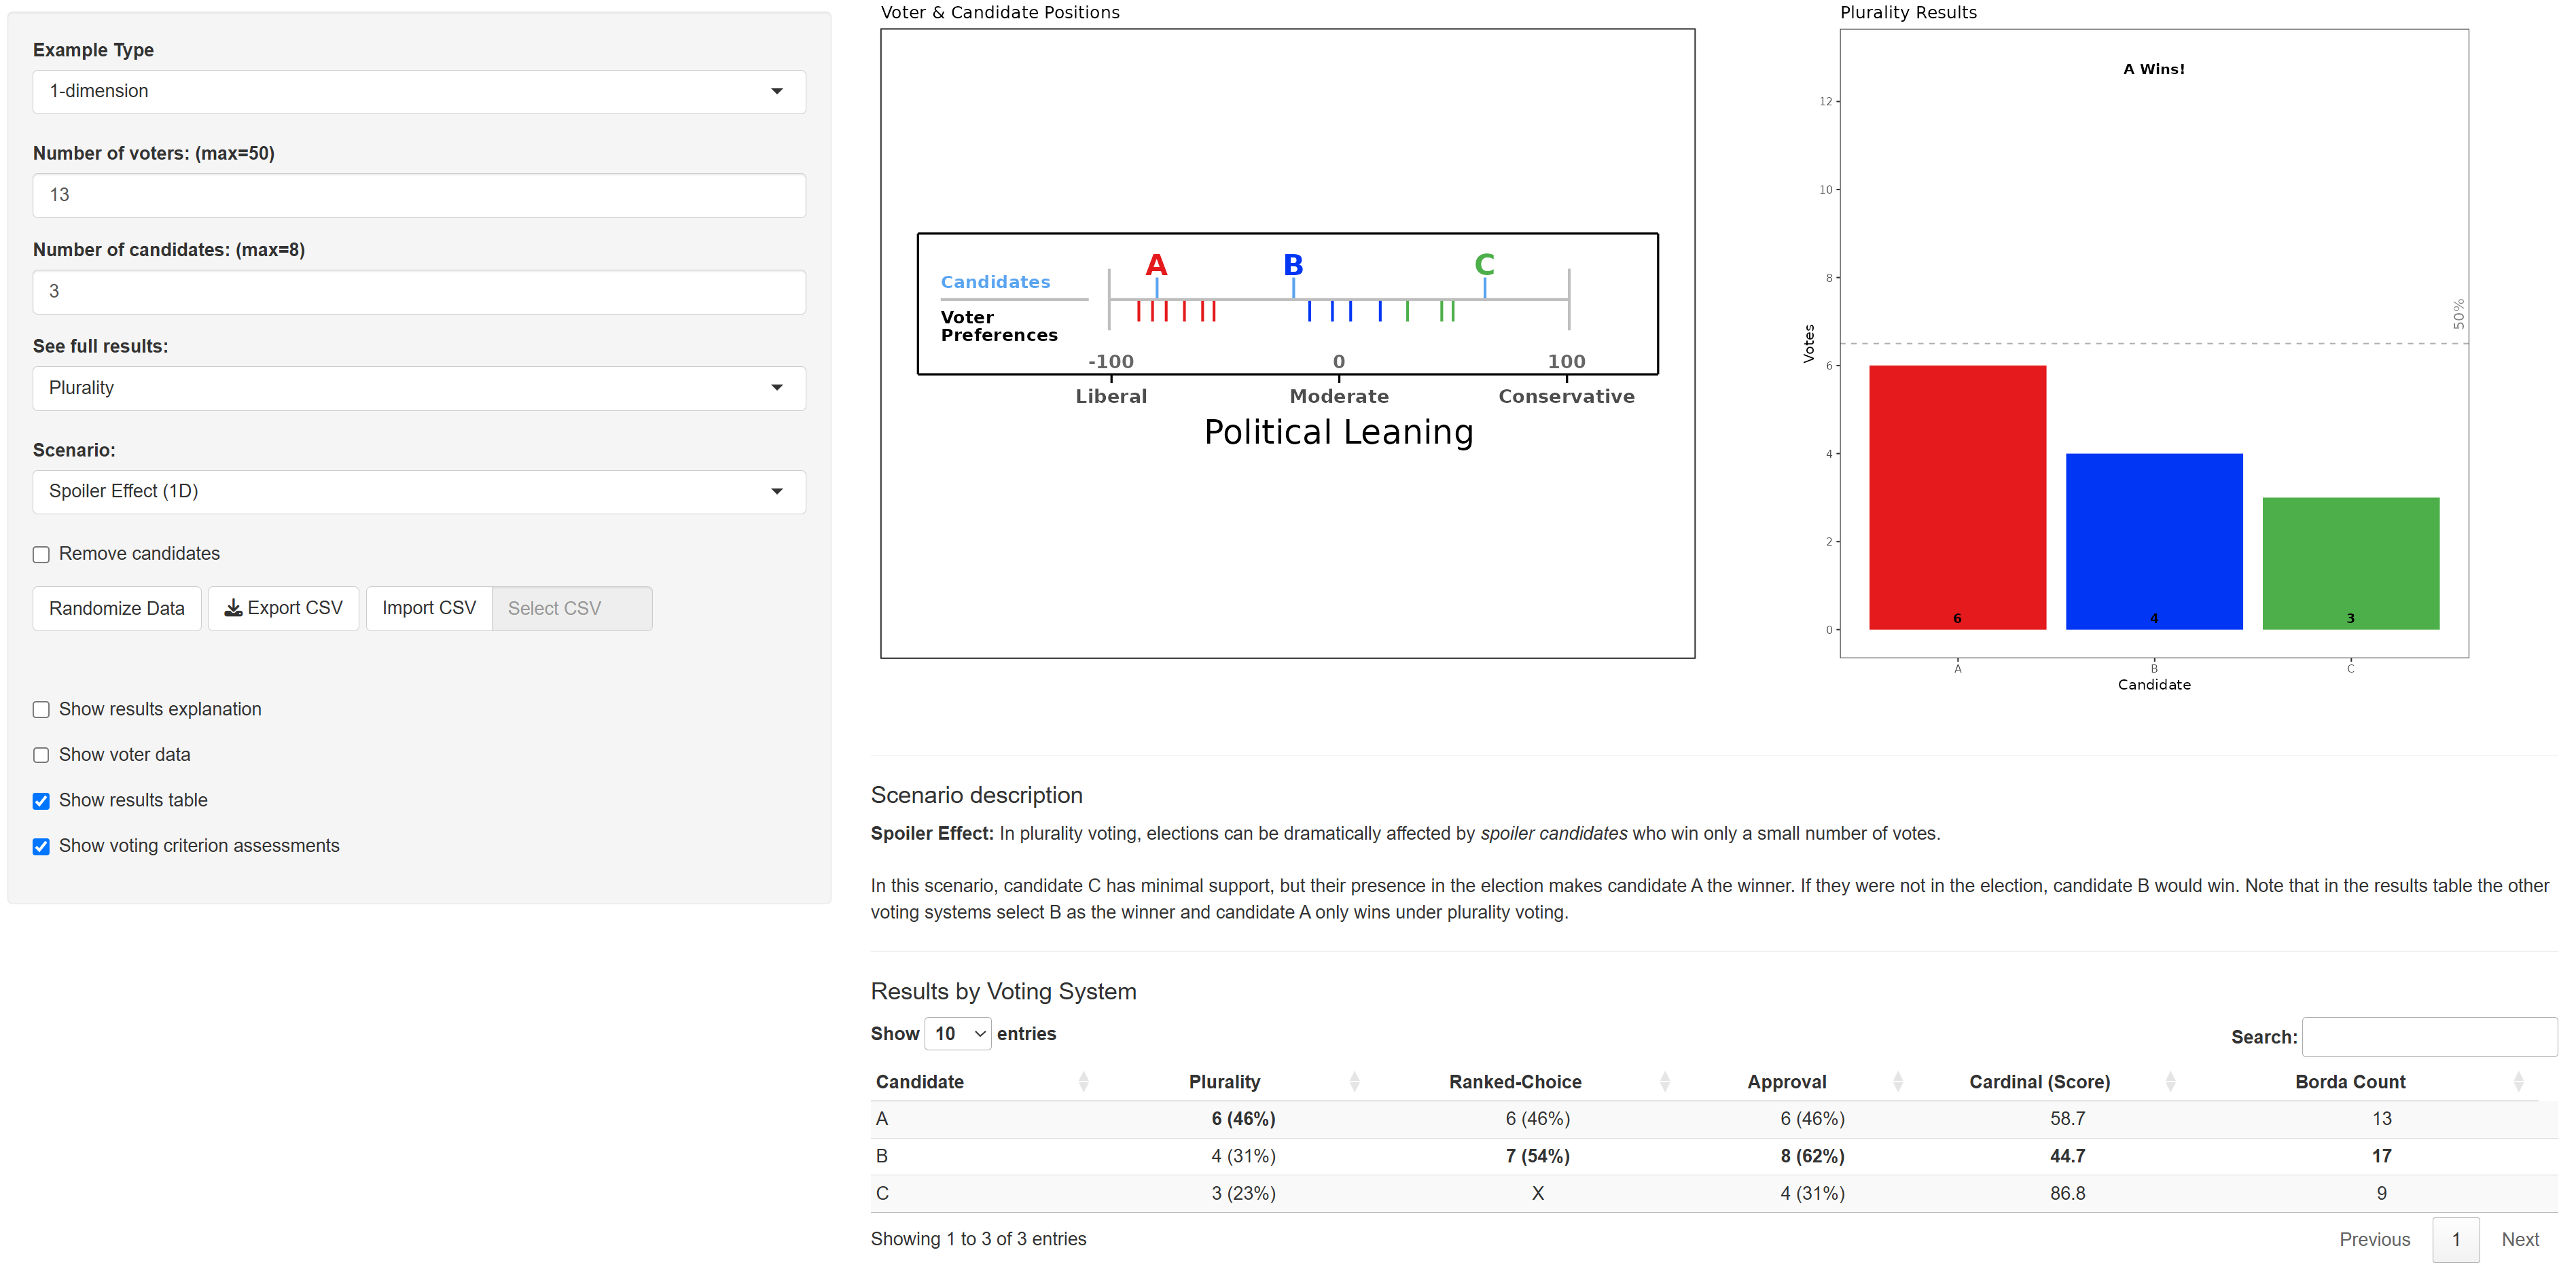This screenshot has height=1265, width=2576.
Task: Sort by Cardinal (Score) sort icon
Action: (2170, 1081)
